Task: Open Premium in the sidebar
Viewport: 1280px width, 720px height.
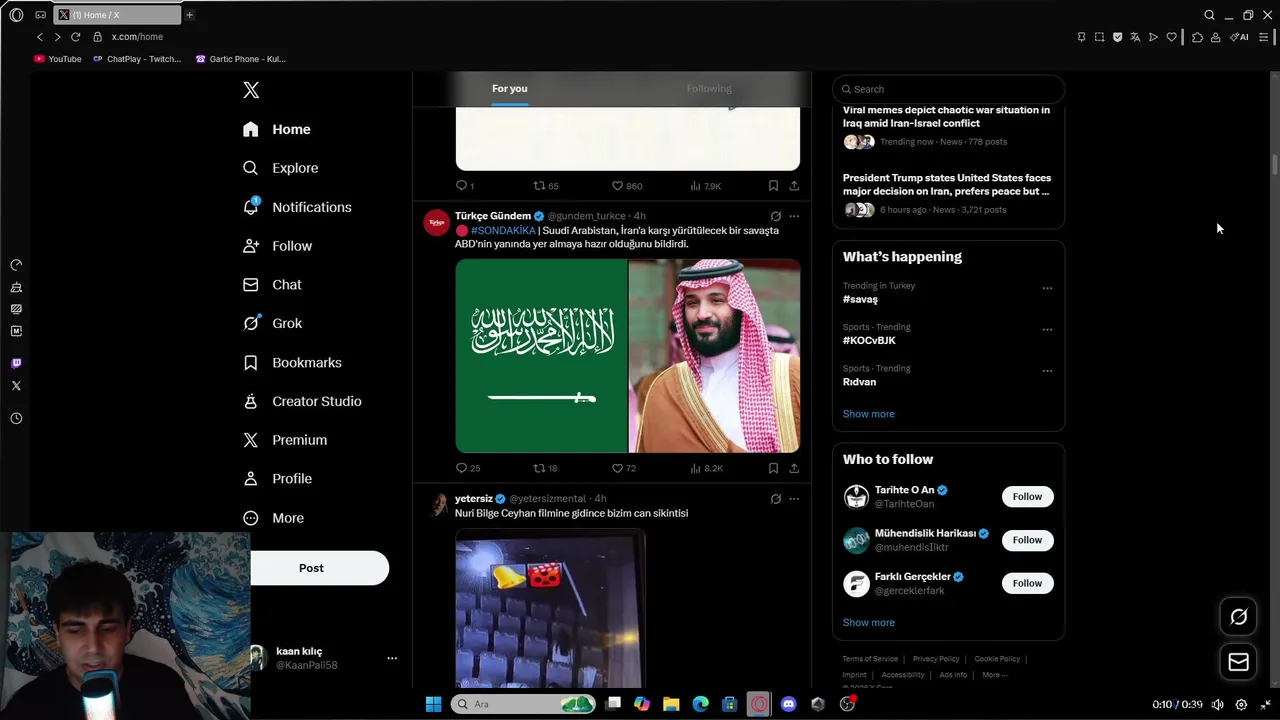Action: click(285, 440)
